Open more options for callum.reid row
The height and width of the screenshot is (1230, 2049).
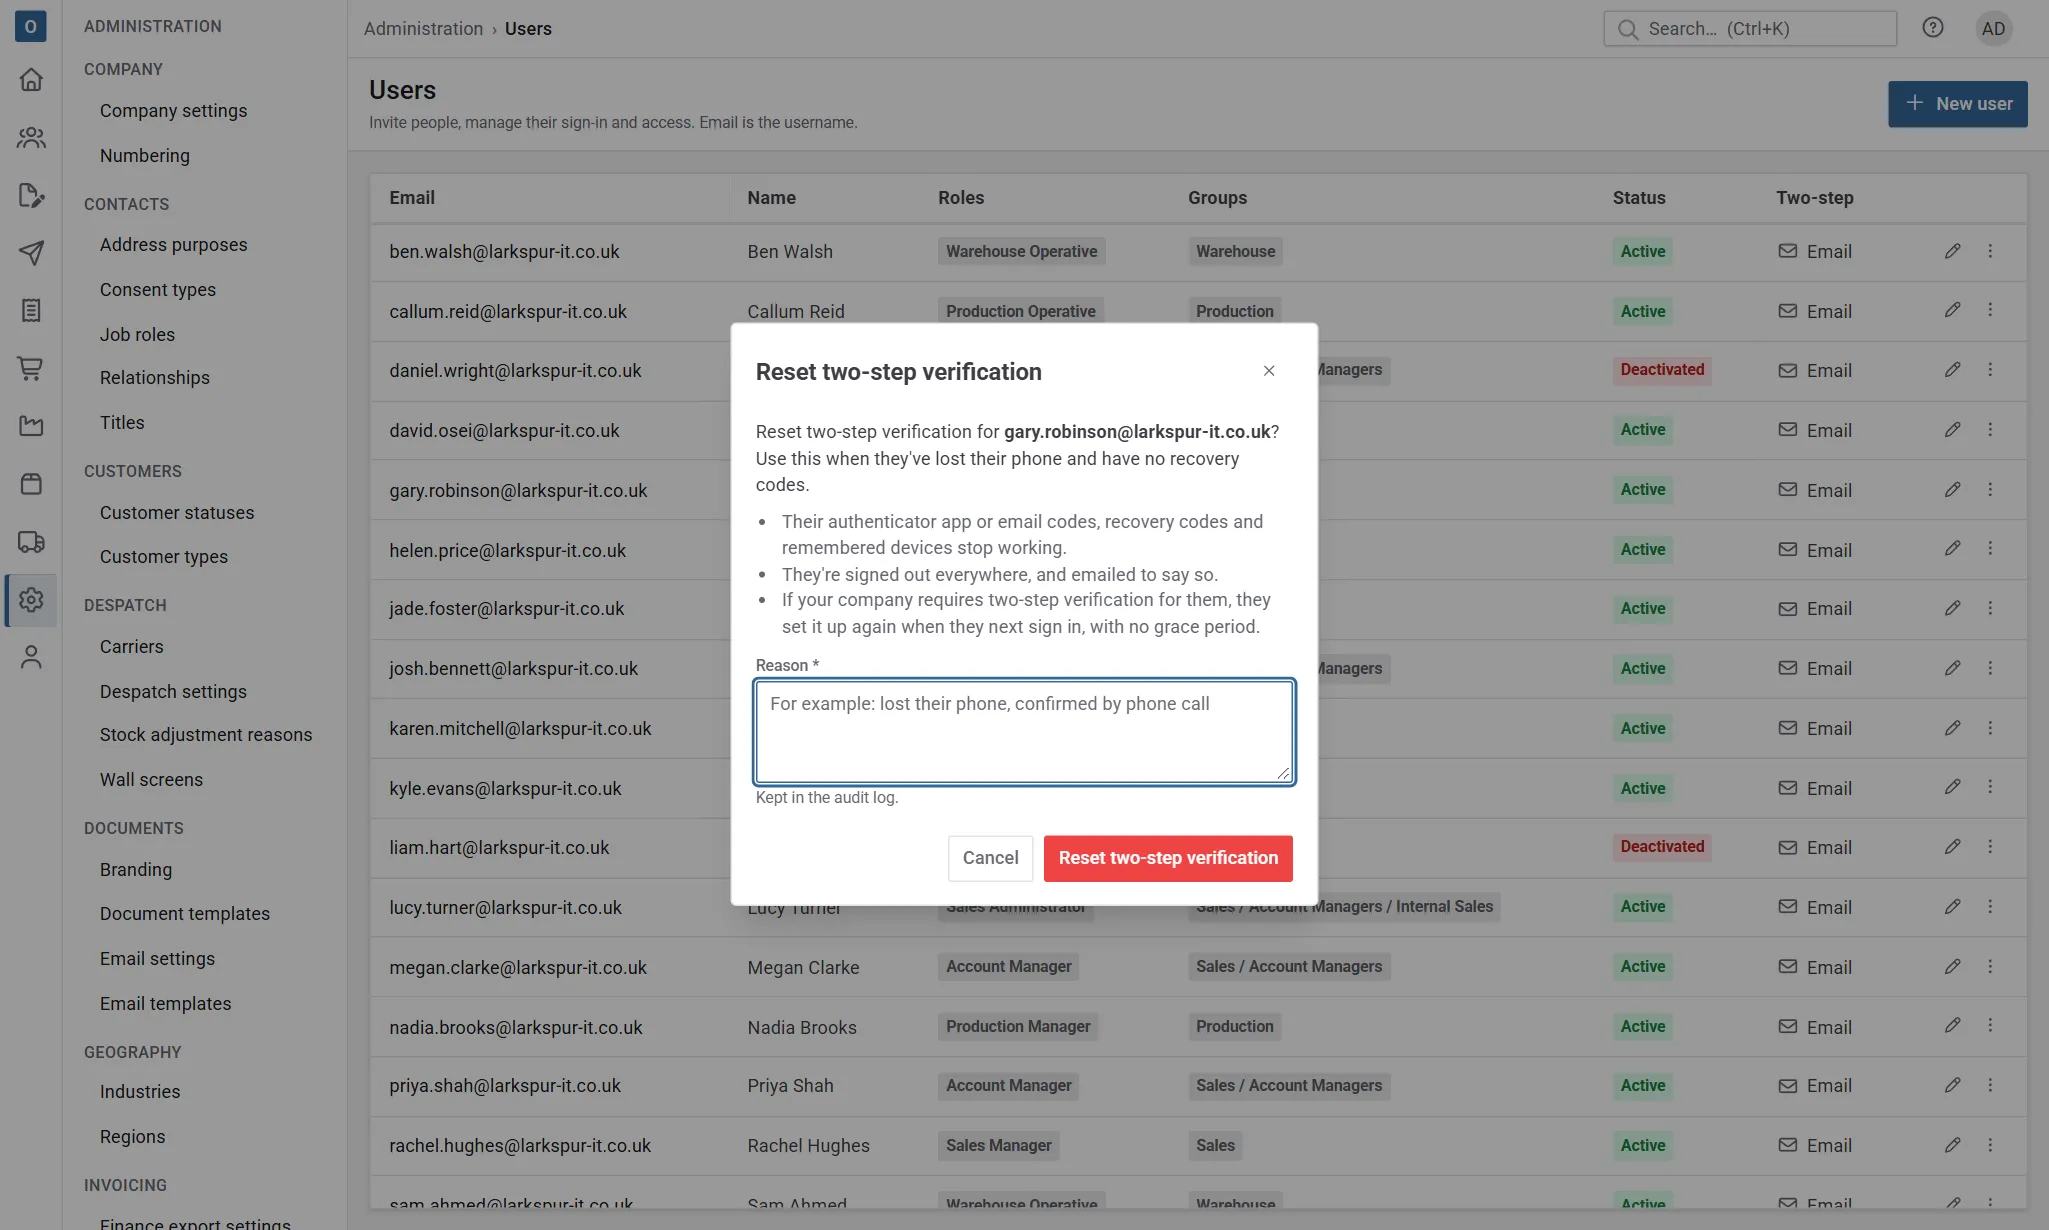[1990, 310]
